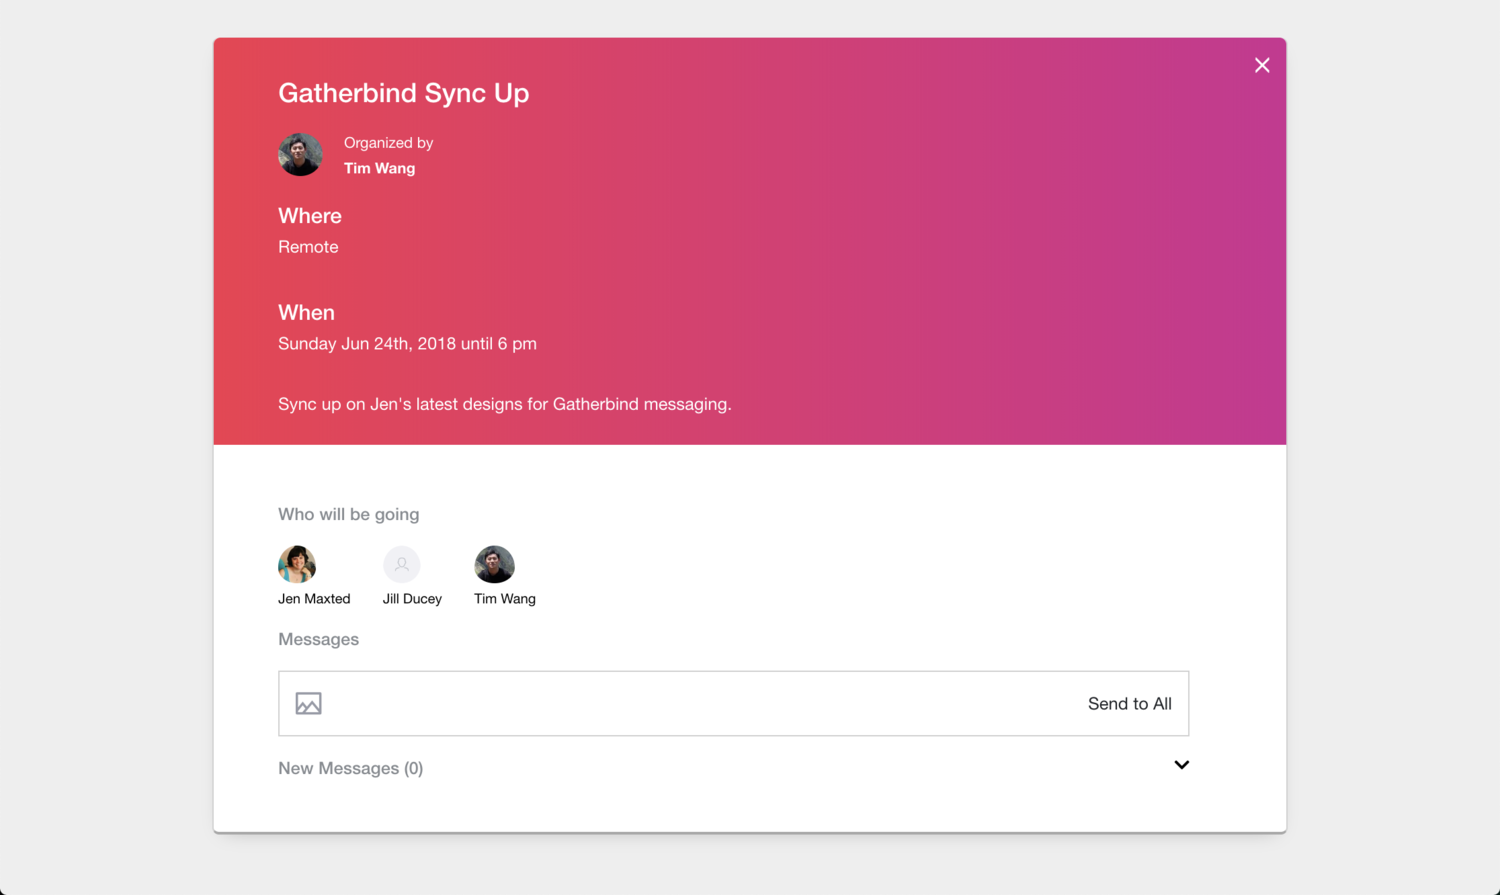Click the Gatherbind Sync Up event title
1500x895 pixels.
[x=403, y=93]
